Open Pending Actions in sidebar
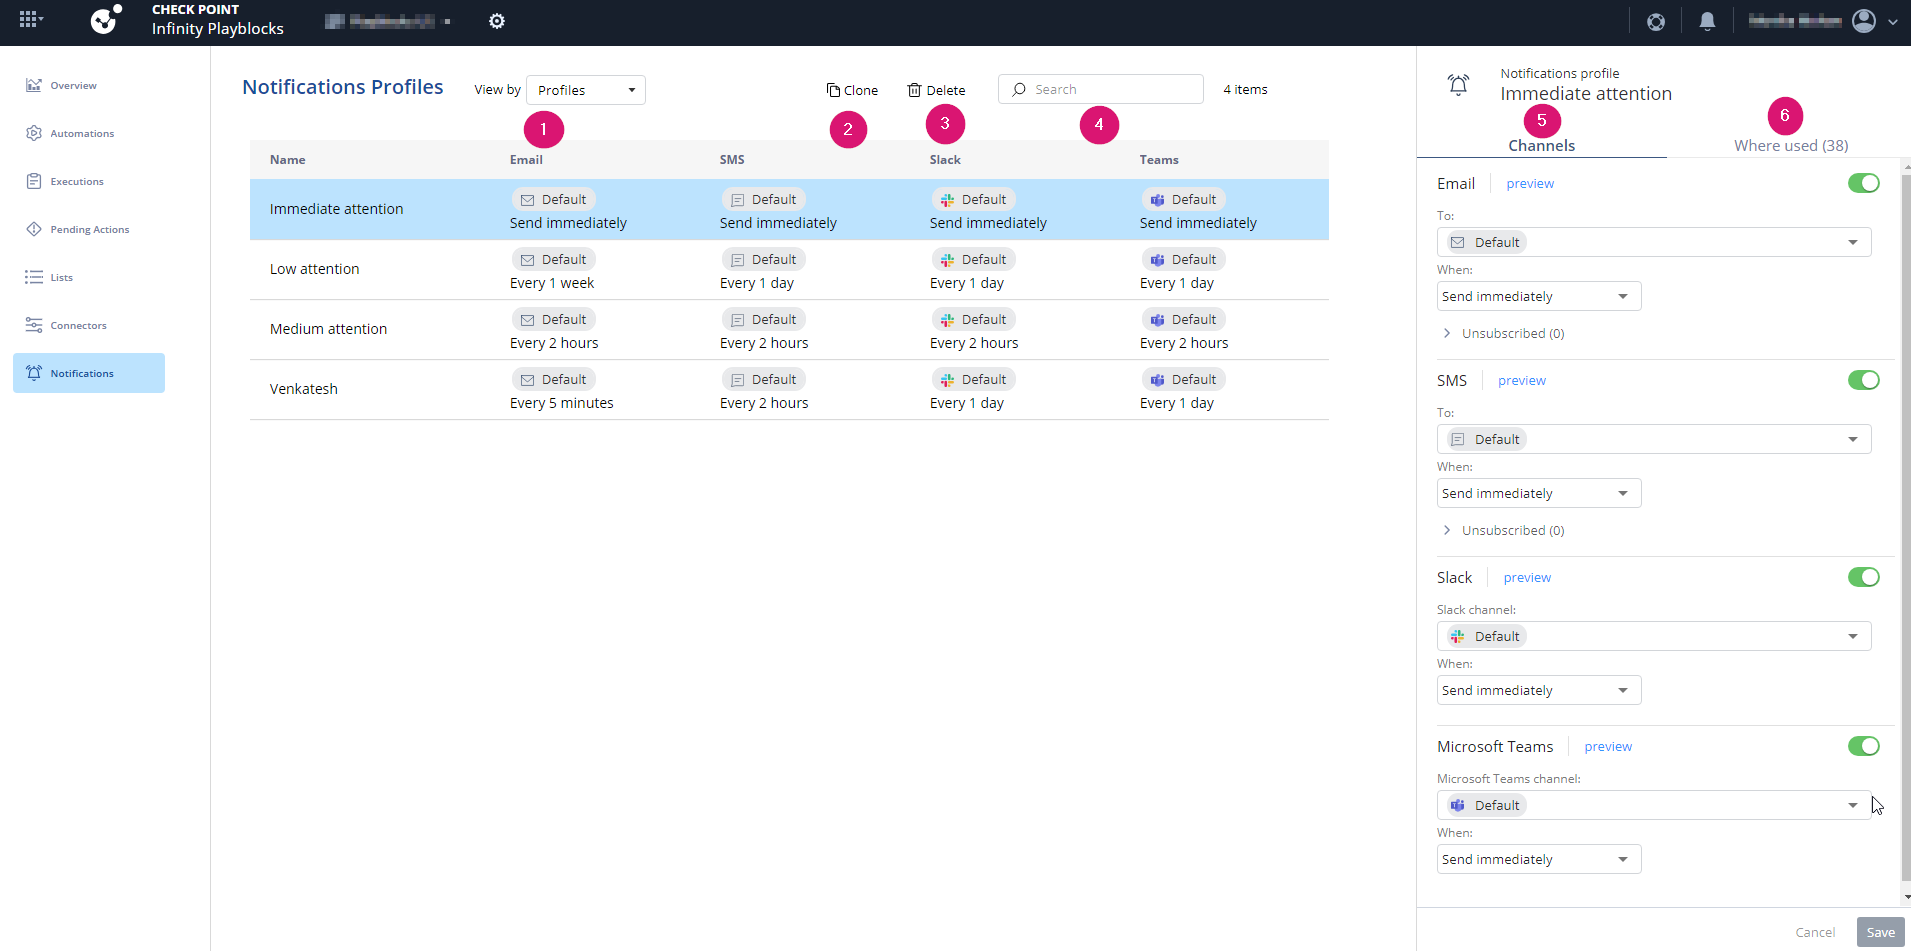Viewport: 1911px width, 951px height. click(90, 229)
